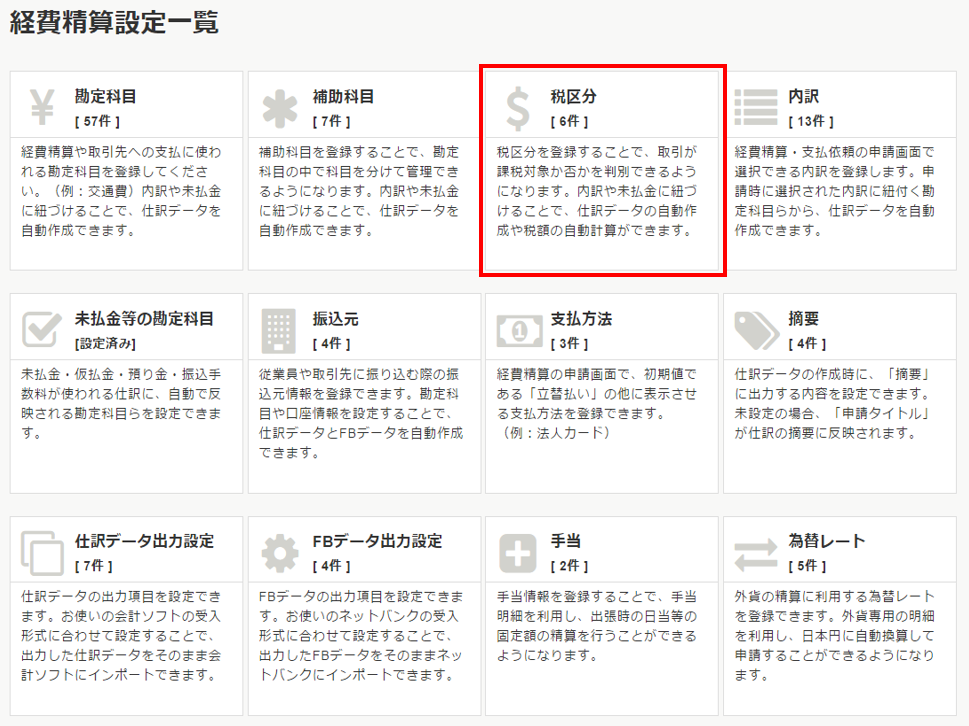The height and width of the screenshot is (726, 969).
Task: Open FBデータ出力設定 title
Action: pyautogui.click(x=377, y=541)
